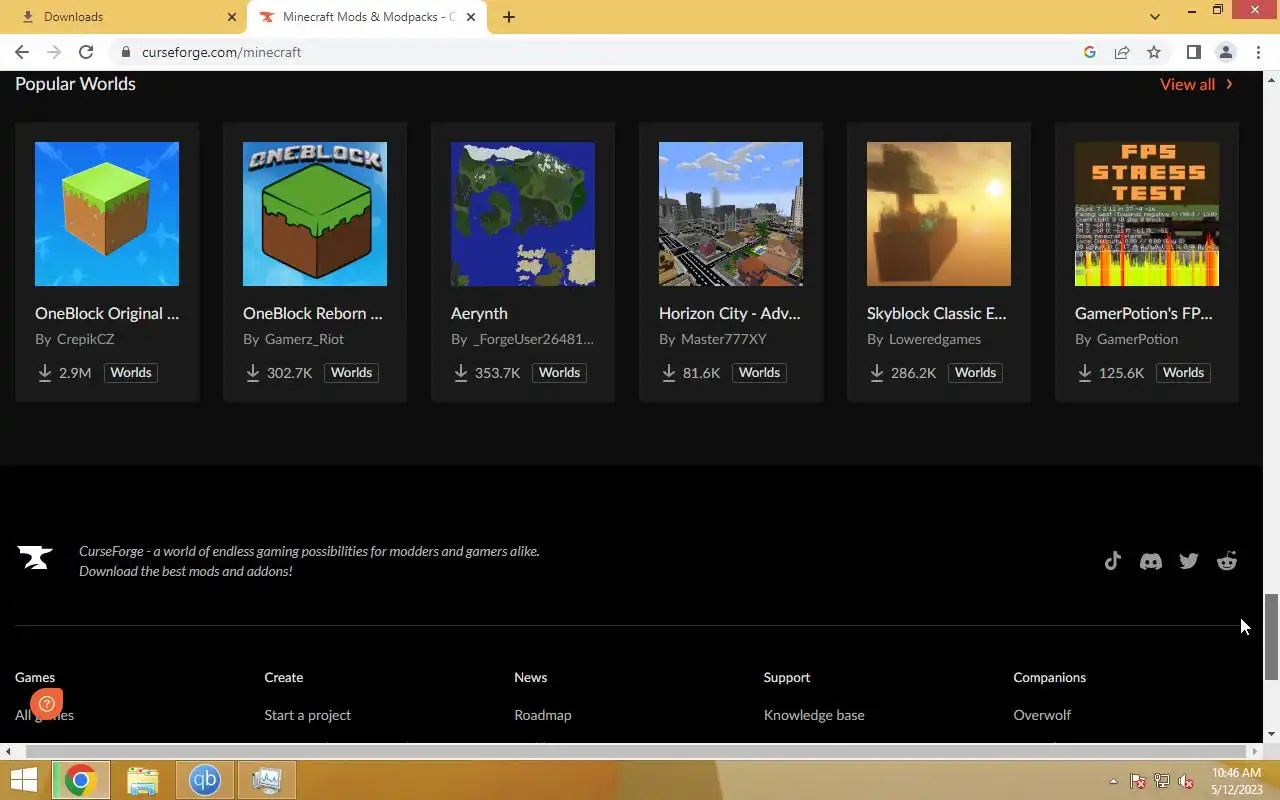Expand the Chrome tab search chevron

(x=1155, y=17)
